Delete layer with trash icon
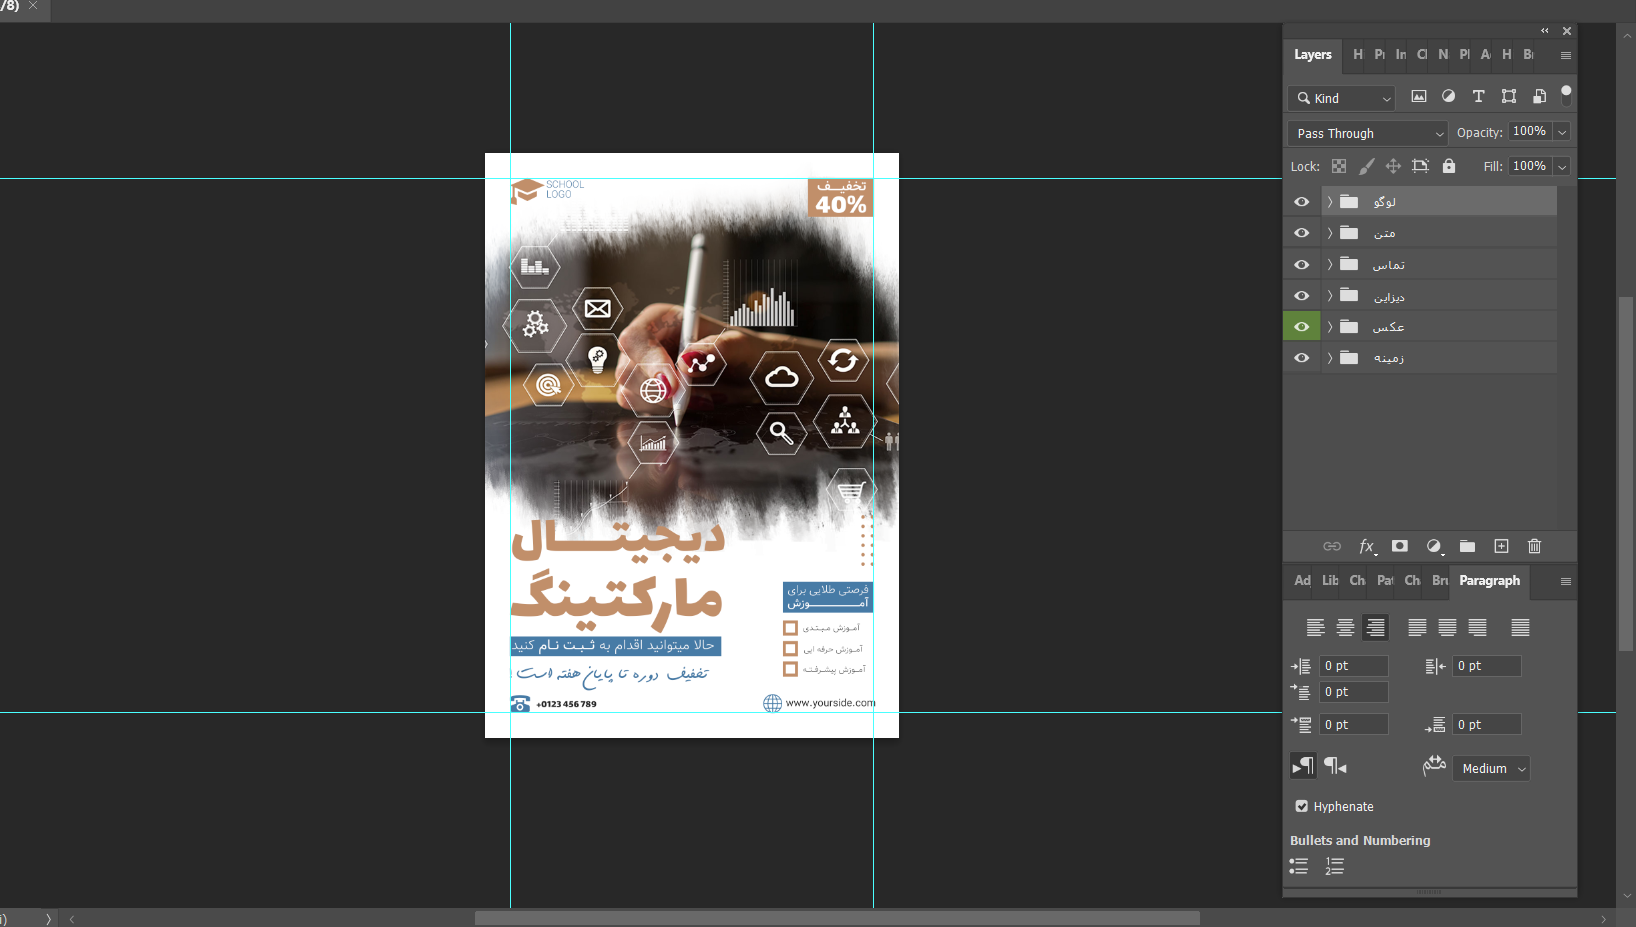Screen dimensions: 1636x927 [1534, 546]
